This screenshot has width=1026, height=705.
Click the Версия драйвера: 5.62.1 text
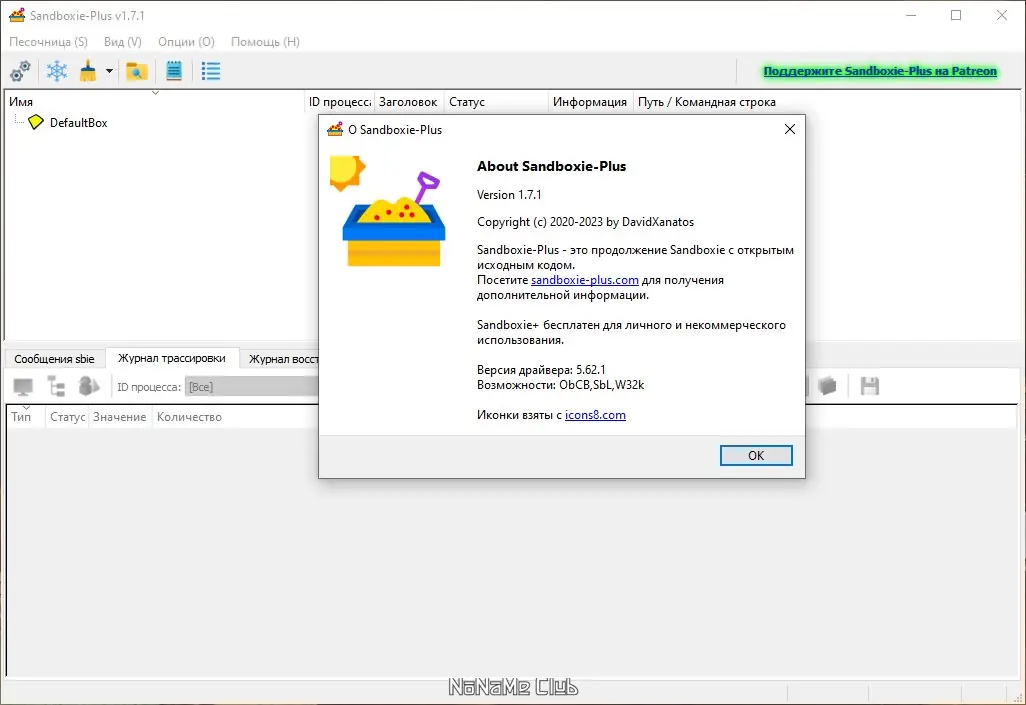[541, 369]
